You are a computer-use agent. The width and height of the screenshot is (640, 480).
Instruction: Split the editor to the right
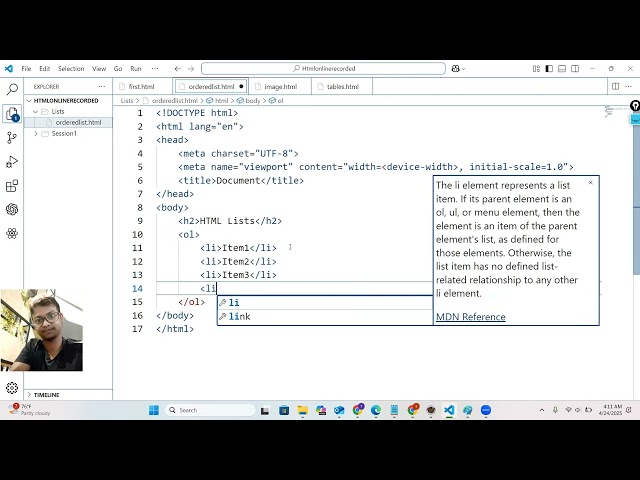616,86
